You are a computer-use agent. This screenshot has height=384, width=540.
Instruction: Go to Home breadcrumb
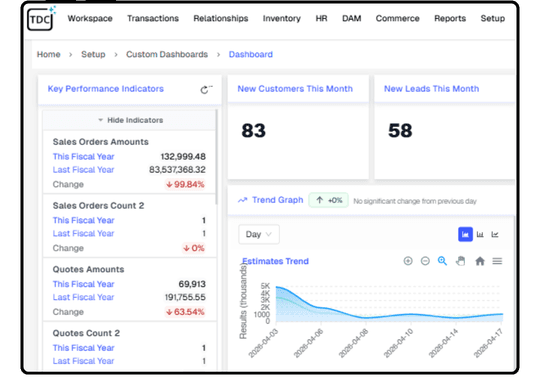[x=49, y=54]
